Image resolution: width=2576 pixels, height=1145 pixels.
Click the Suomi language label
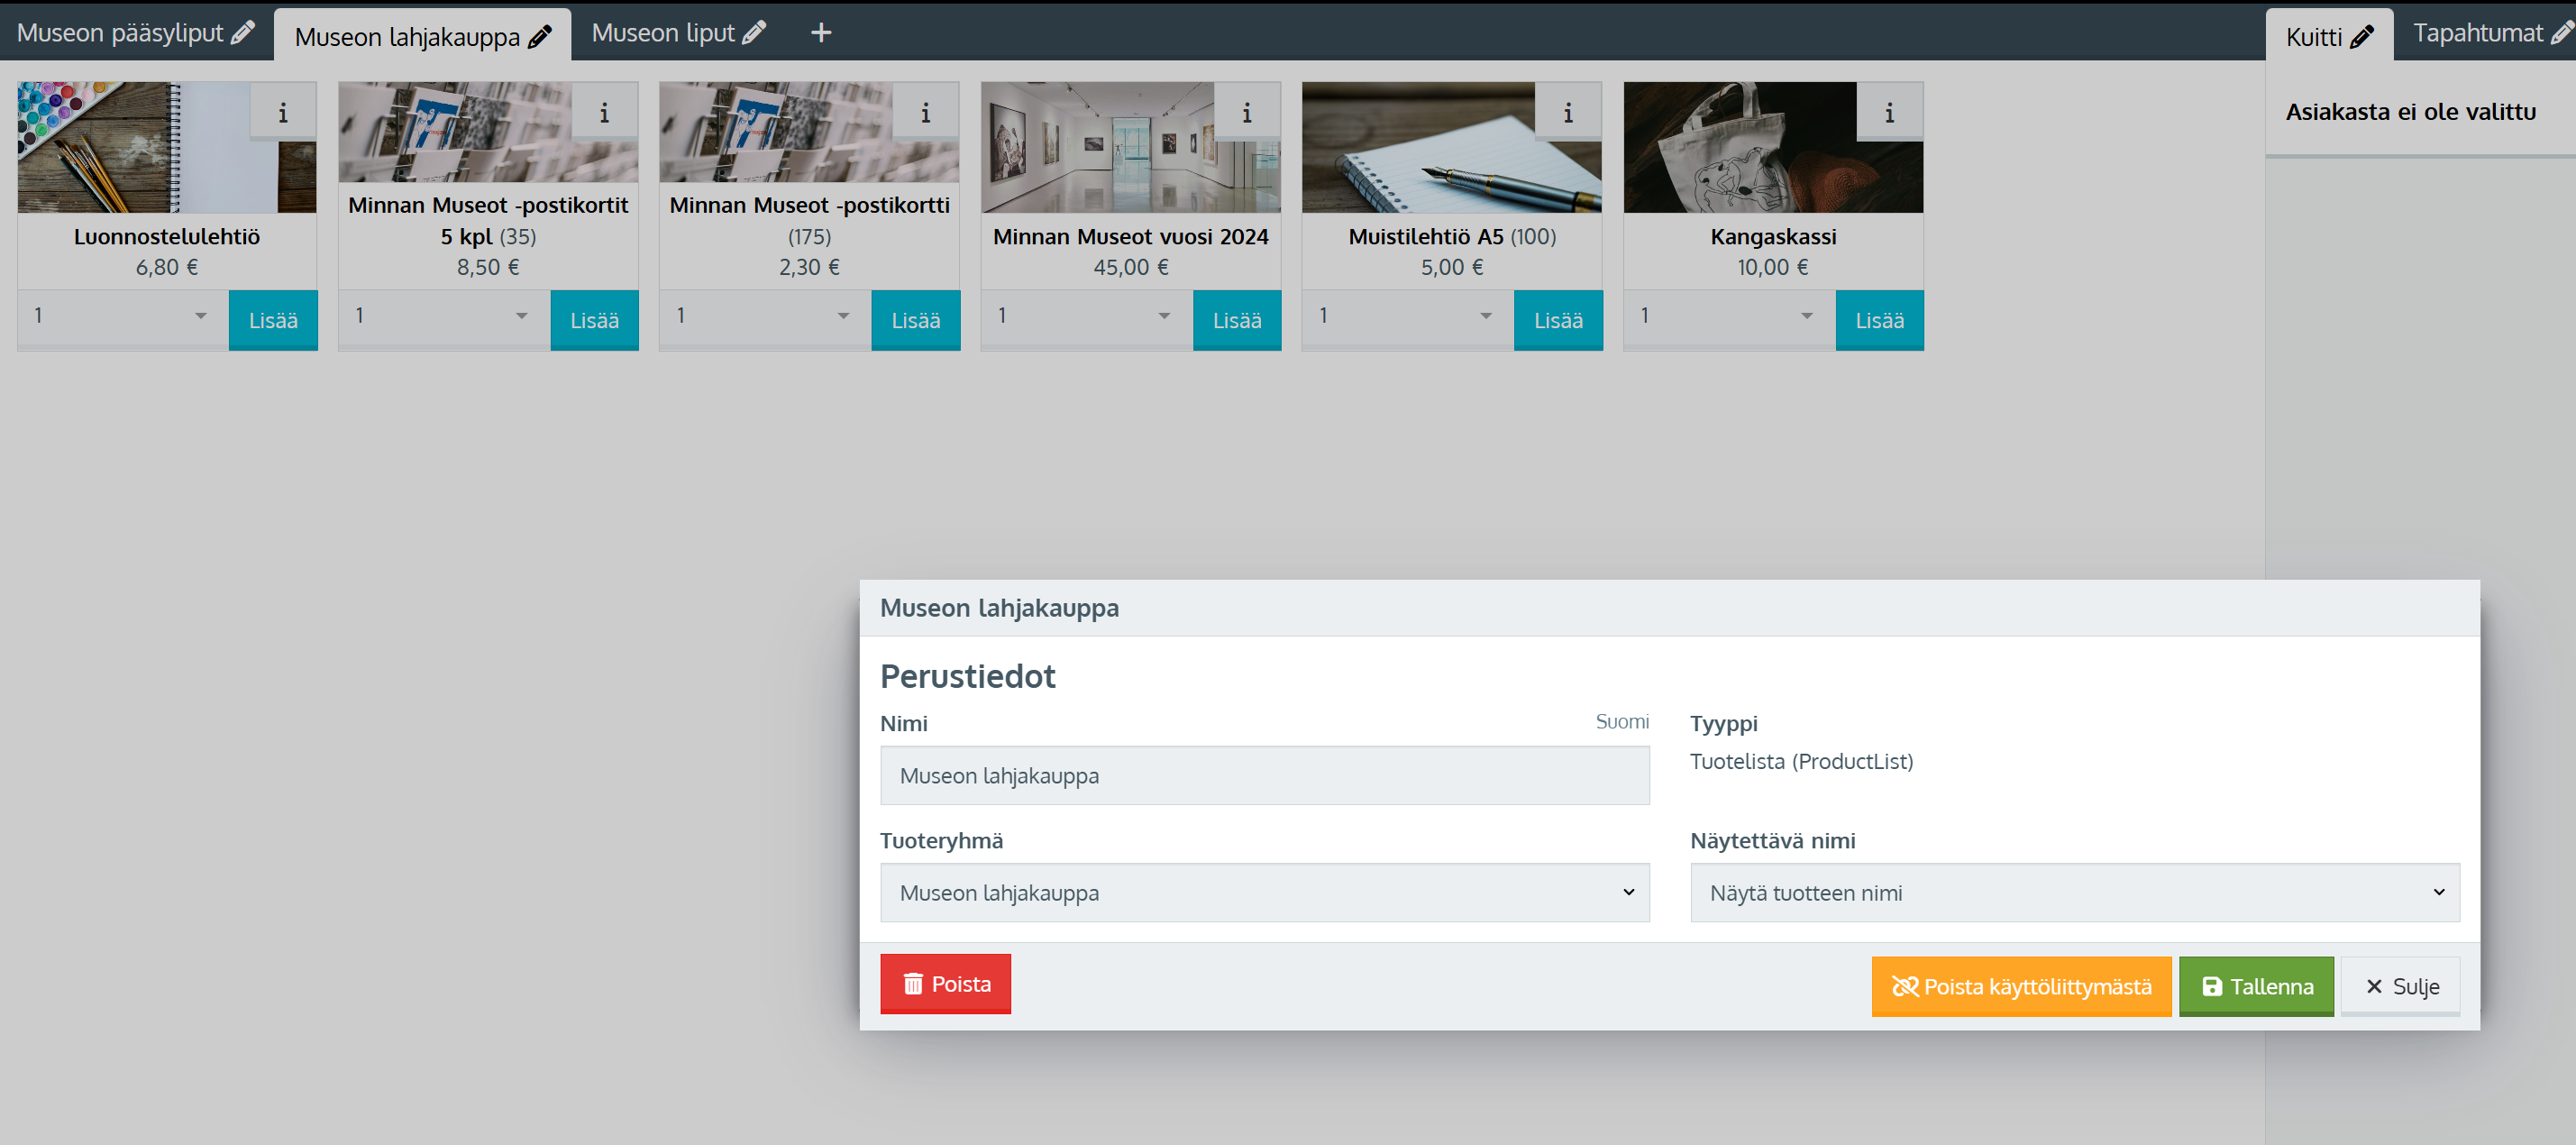[1622, 722]
